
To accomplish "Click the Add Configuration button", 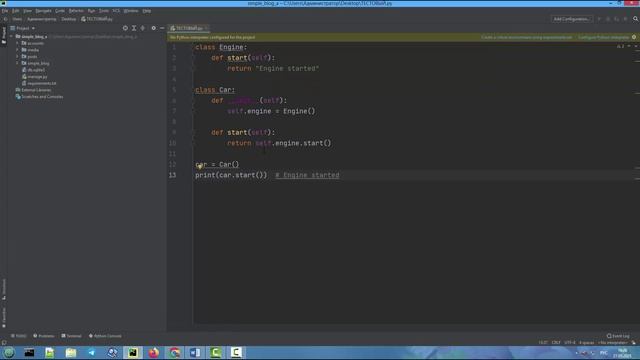I will (571, 19).
